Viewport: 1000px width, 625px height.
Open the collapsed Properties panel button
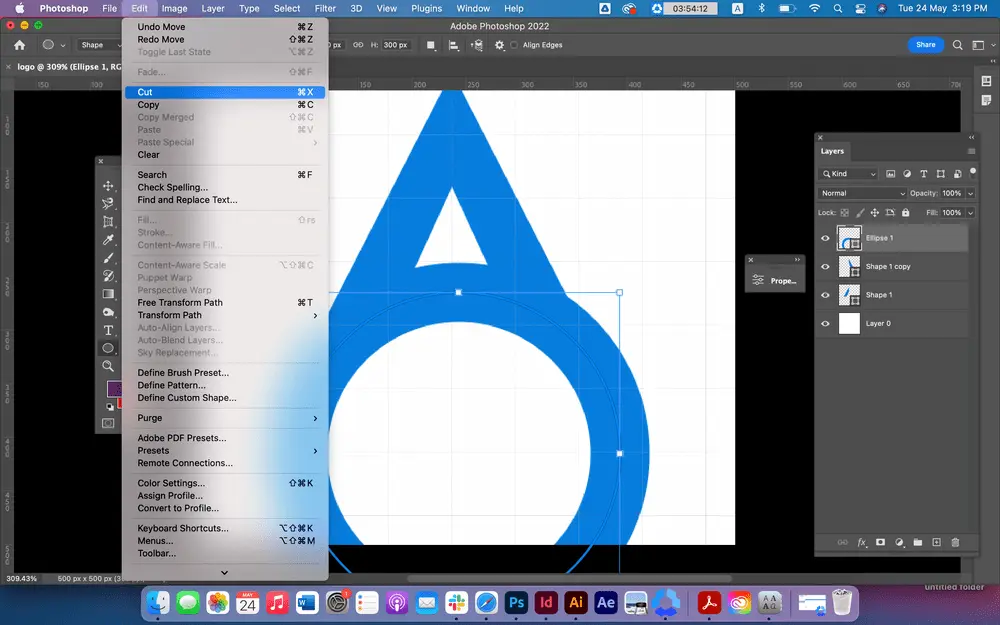coord(776,281)
